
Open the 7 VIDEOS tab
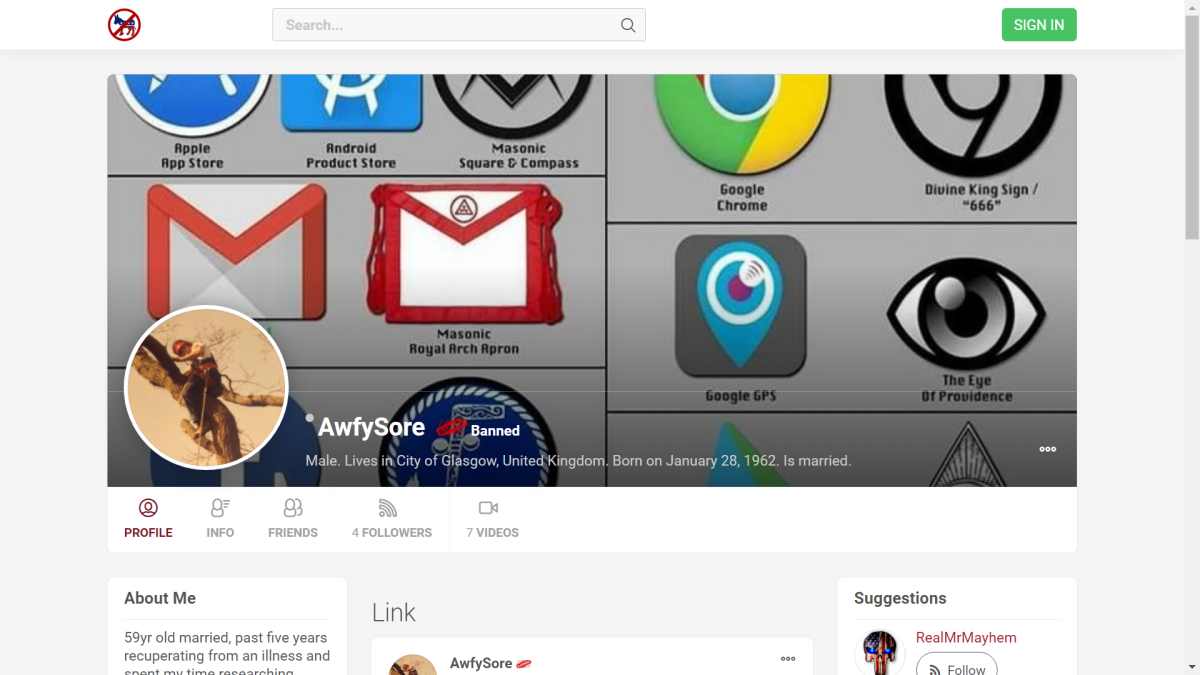click(x=492, y=532)
